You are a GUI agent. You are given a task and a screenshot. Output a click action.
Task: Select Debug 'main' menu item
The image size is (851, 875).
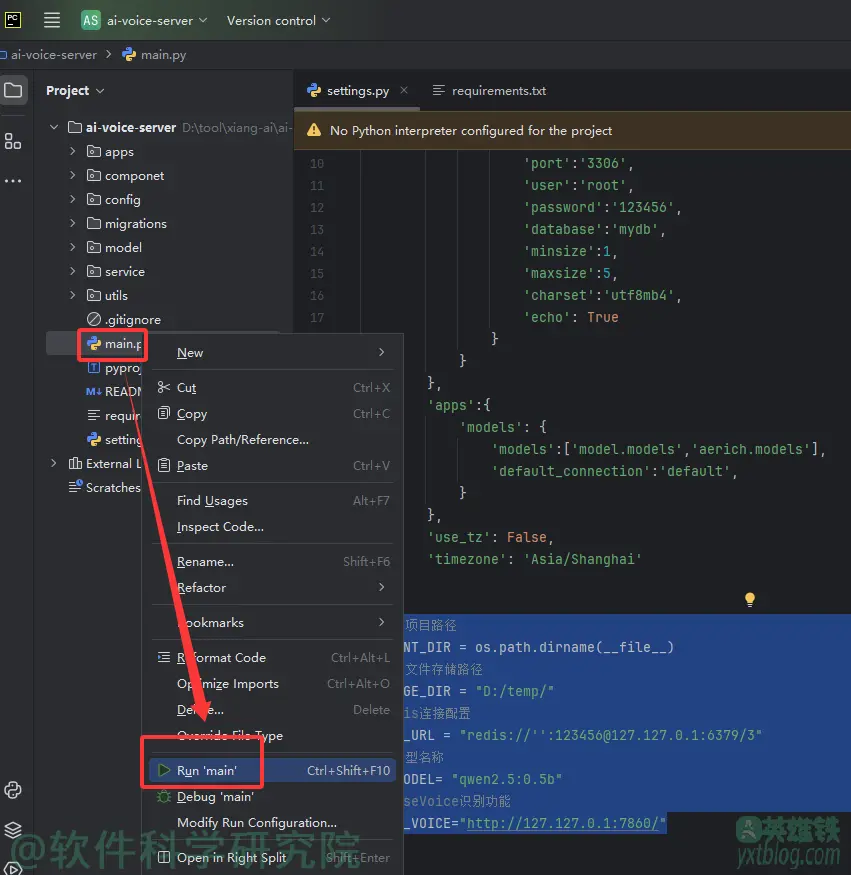[273, 797]
